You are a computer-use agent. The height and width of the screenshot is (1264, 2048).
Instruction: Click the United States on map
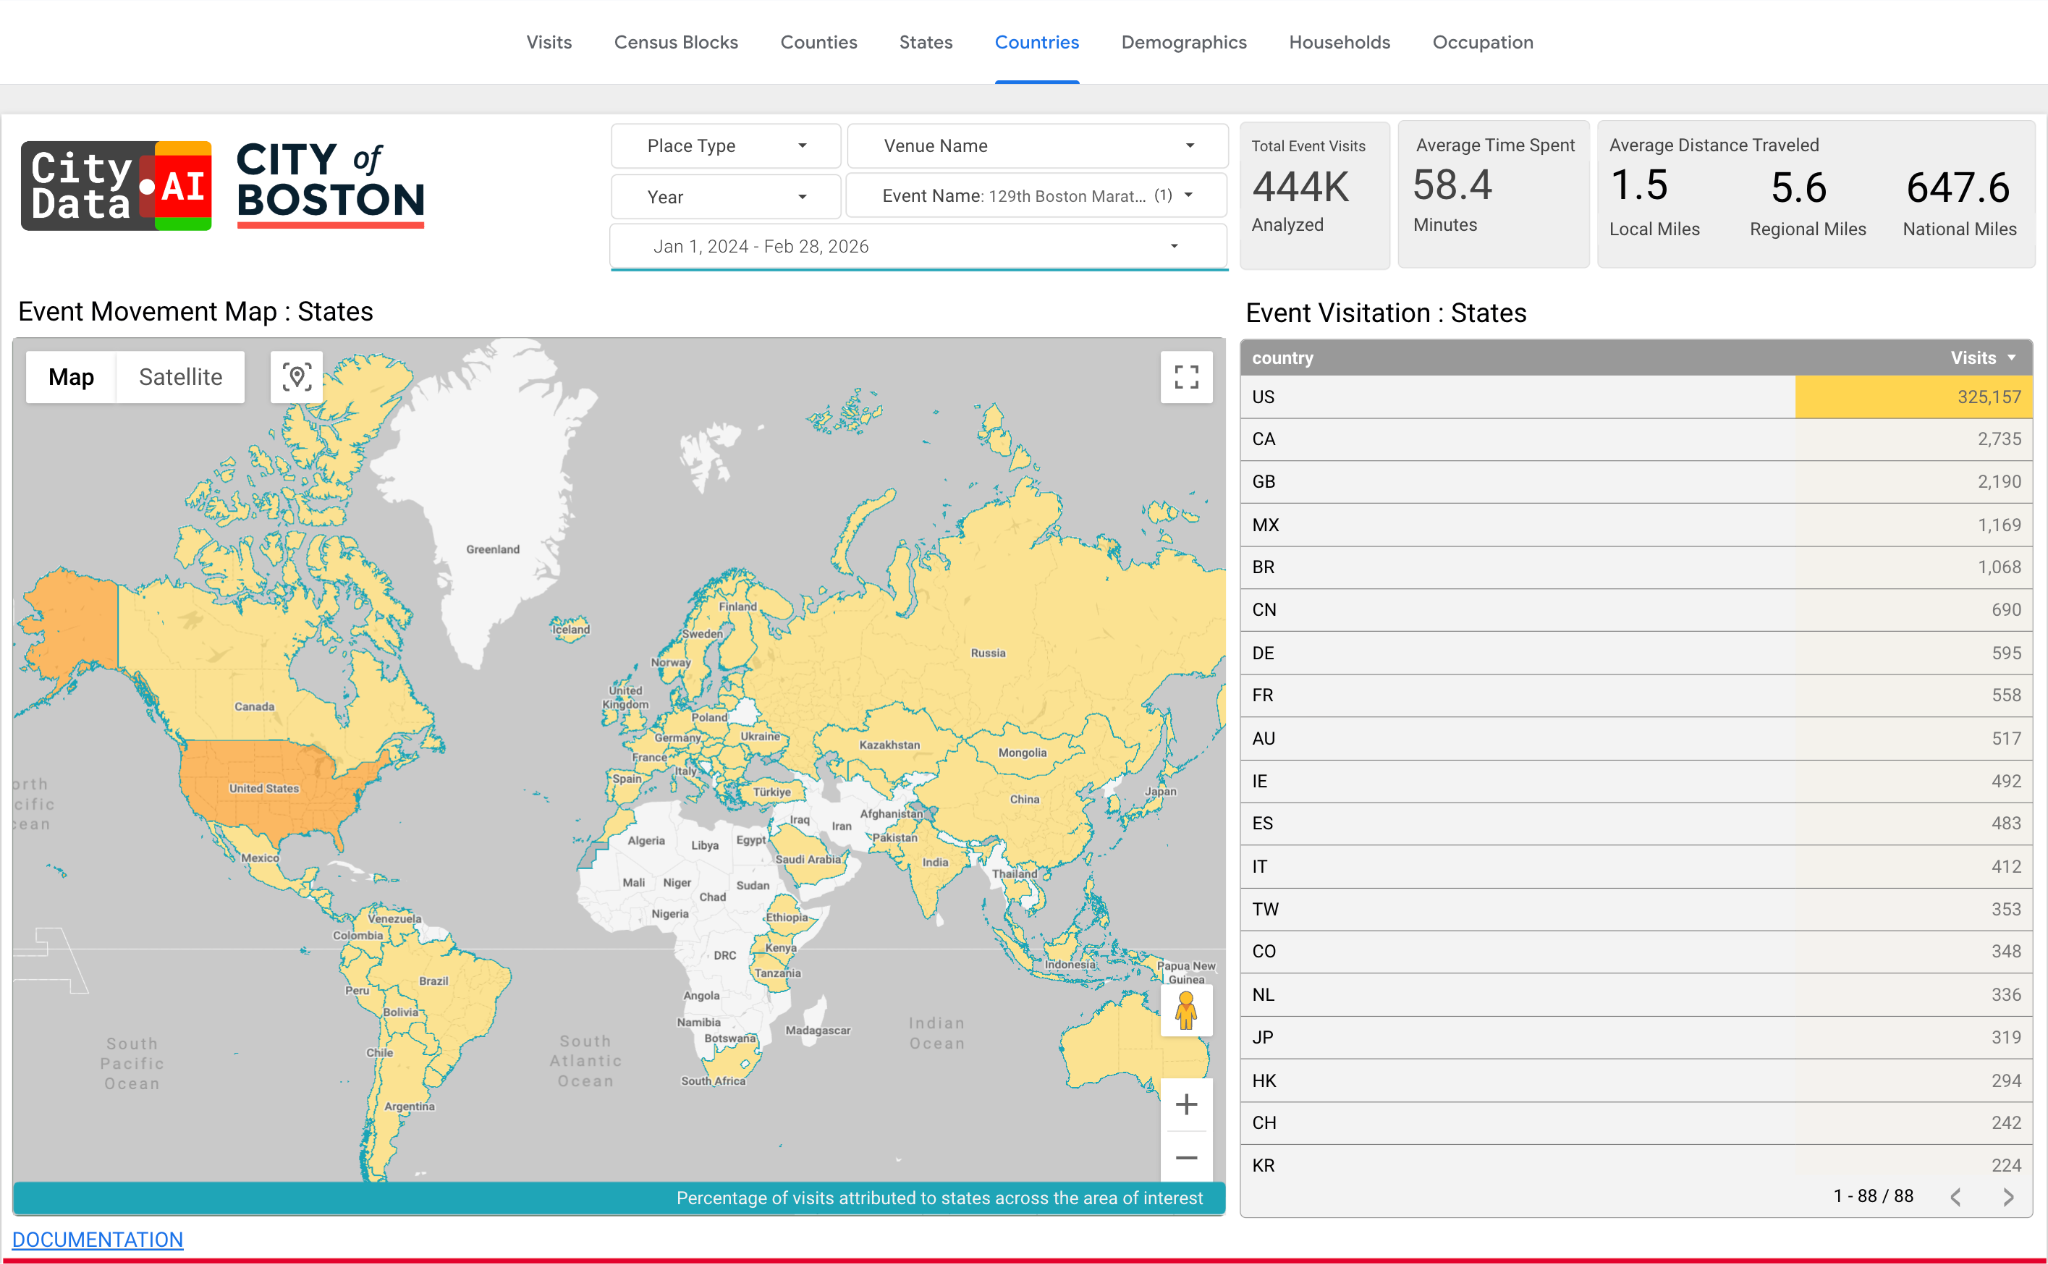coord(270,800)
